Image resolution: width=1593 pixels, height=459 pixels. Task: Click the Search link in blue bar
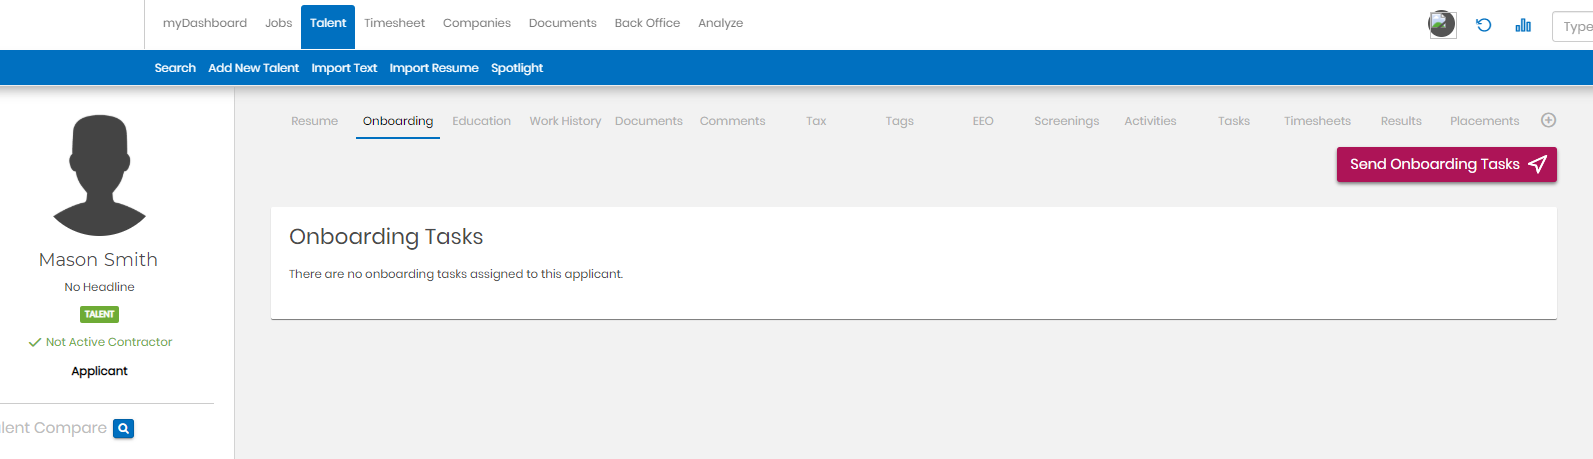pos(175,68)
